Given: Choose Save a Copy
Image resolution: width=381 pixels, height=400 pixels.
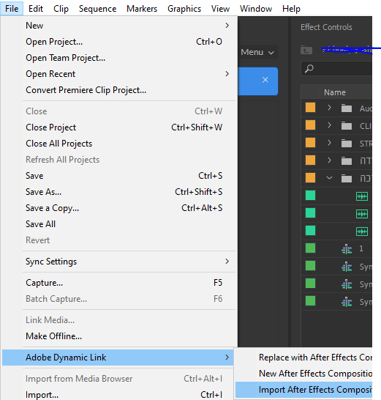Looking at the screenshot, I should click(x=119, y=208).
